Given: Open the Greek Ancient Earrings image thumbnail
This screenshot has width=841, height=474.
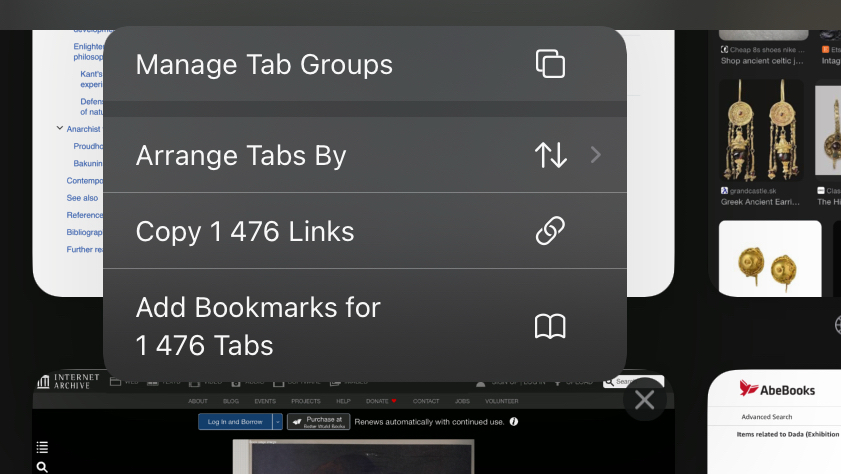Looking at the screenshot, I should tap(760, 130).
